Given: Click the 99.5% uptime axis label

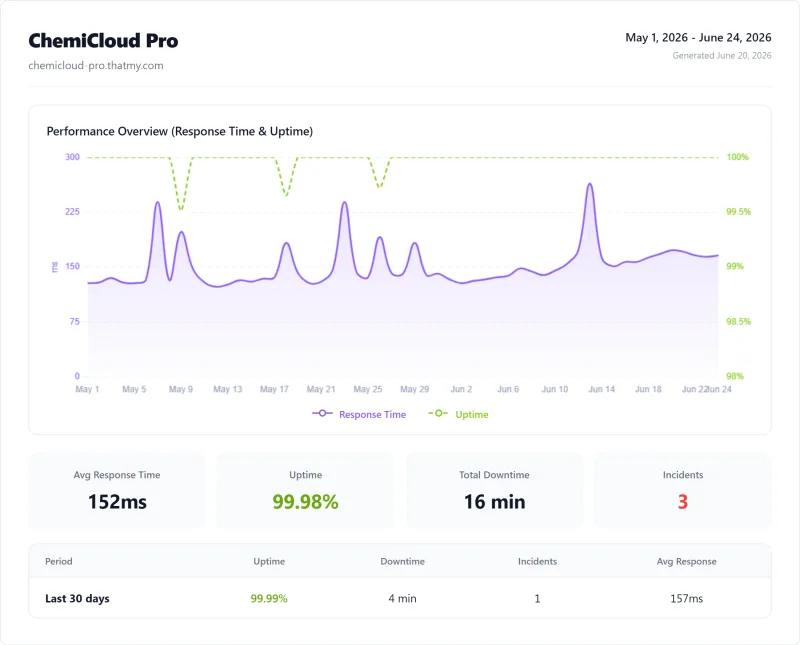Looking at the screenshot, I should click(x=738, y=212).
